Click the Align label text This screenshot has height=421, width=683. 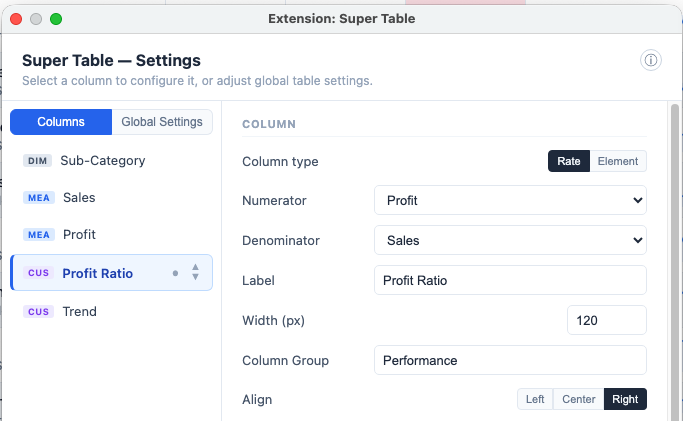257,400
